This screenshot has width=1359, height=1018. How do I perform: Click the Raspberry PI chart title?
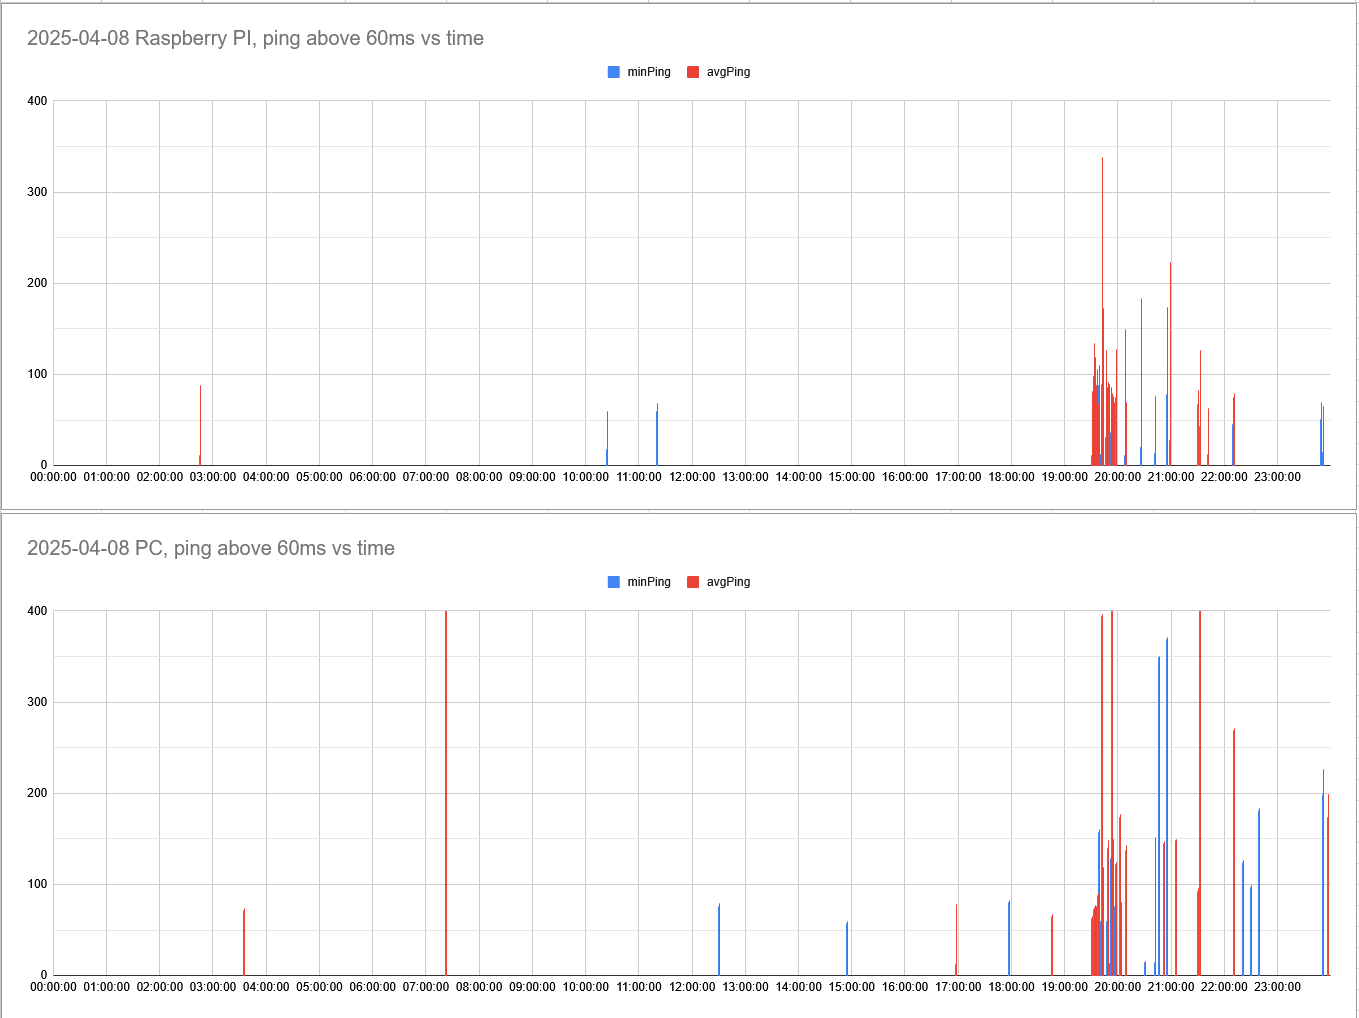click(255, 39)
